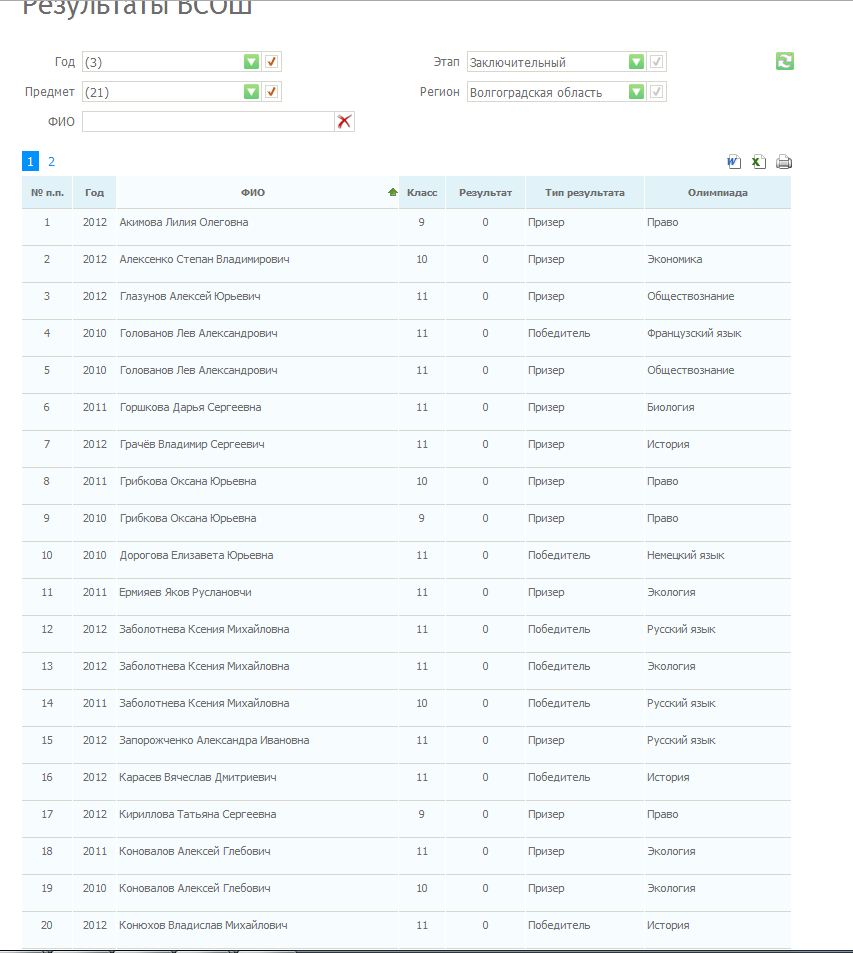Screen dimensions: 853x953
Task: Go to page 2 of results
Action: click(51, 162)
